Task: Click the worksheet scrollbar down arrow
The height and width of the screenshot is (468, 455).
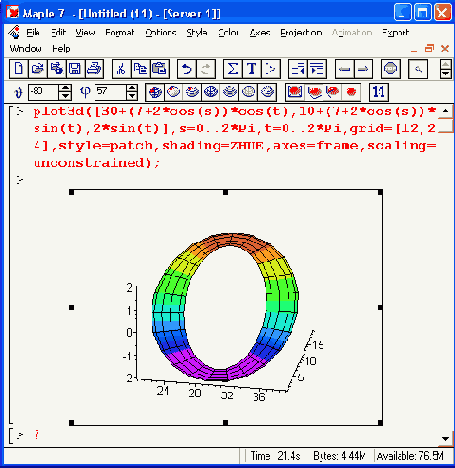Action: tap(446, 439)
